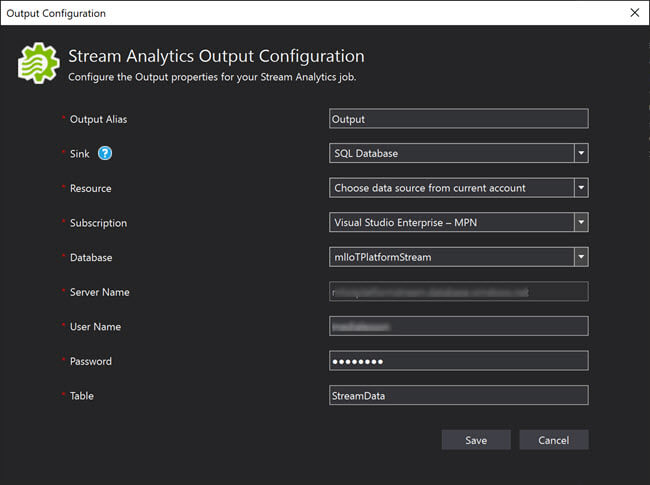Focus the Server Name field
The image size is (650, 485).
pyautogui.click(x=459, y=292)
